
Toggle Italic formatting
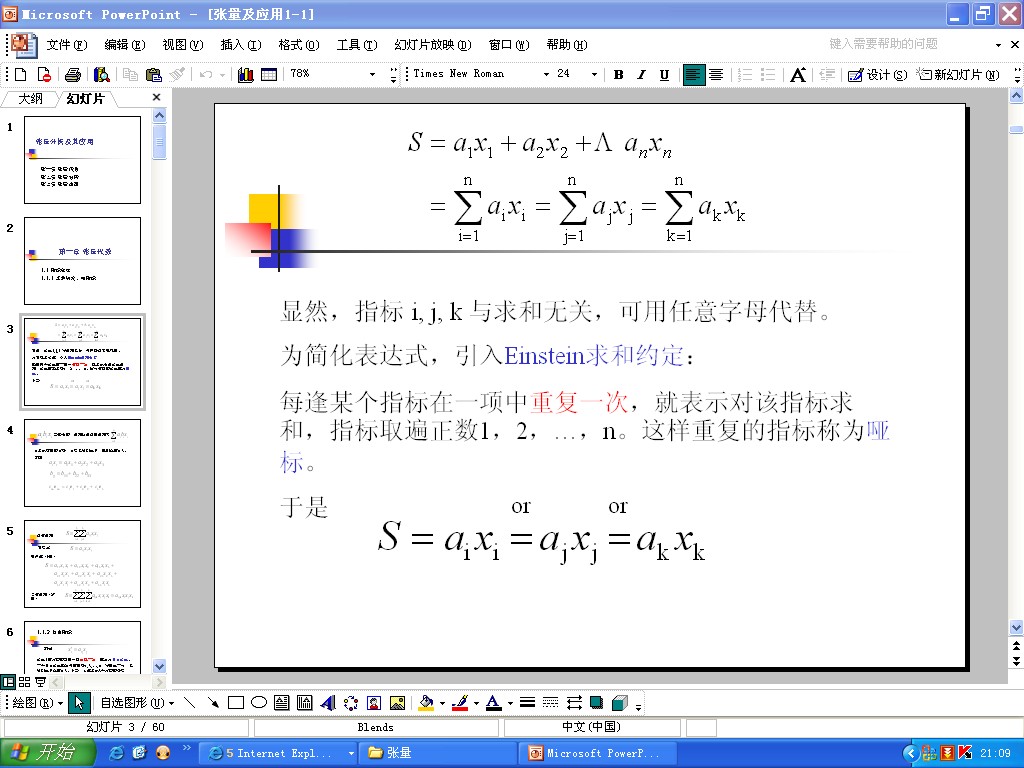[x=641, y=74]
